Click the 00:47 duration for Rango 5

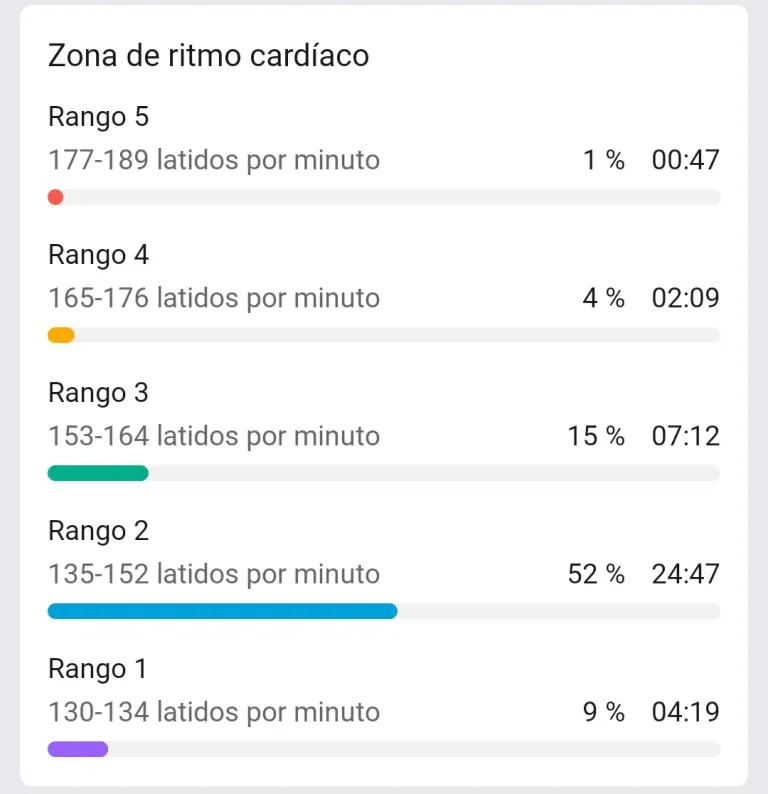[685, 160]
